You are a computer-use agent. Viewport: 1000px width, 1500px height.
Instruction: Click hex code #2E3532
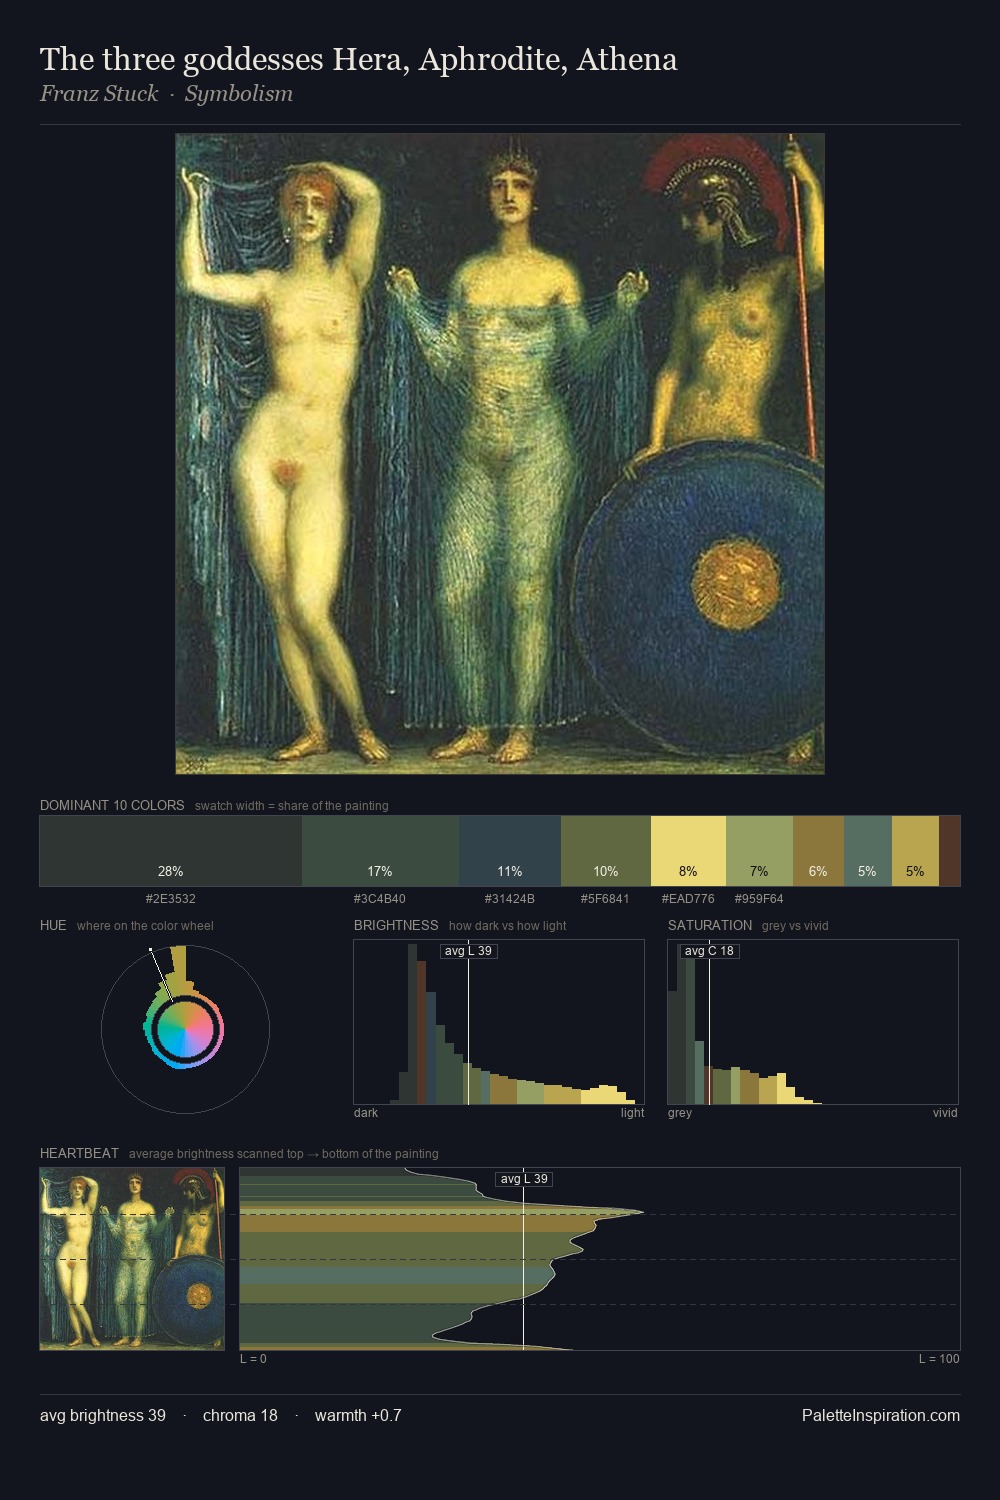pyautogui.click(x=171, y=899)
